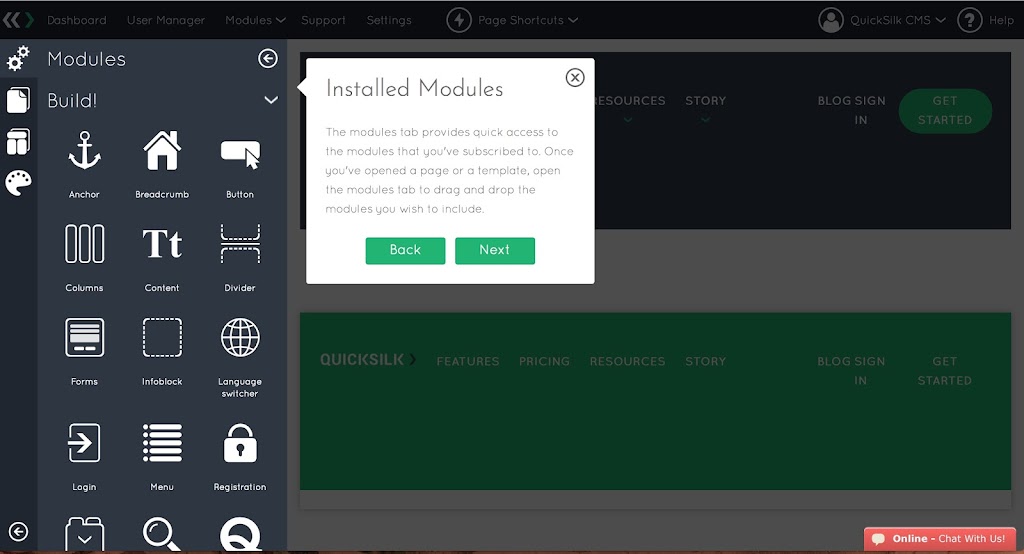Collapse the Build! section chevron

point(270,100)
